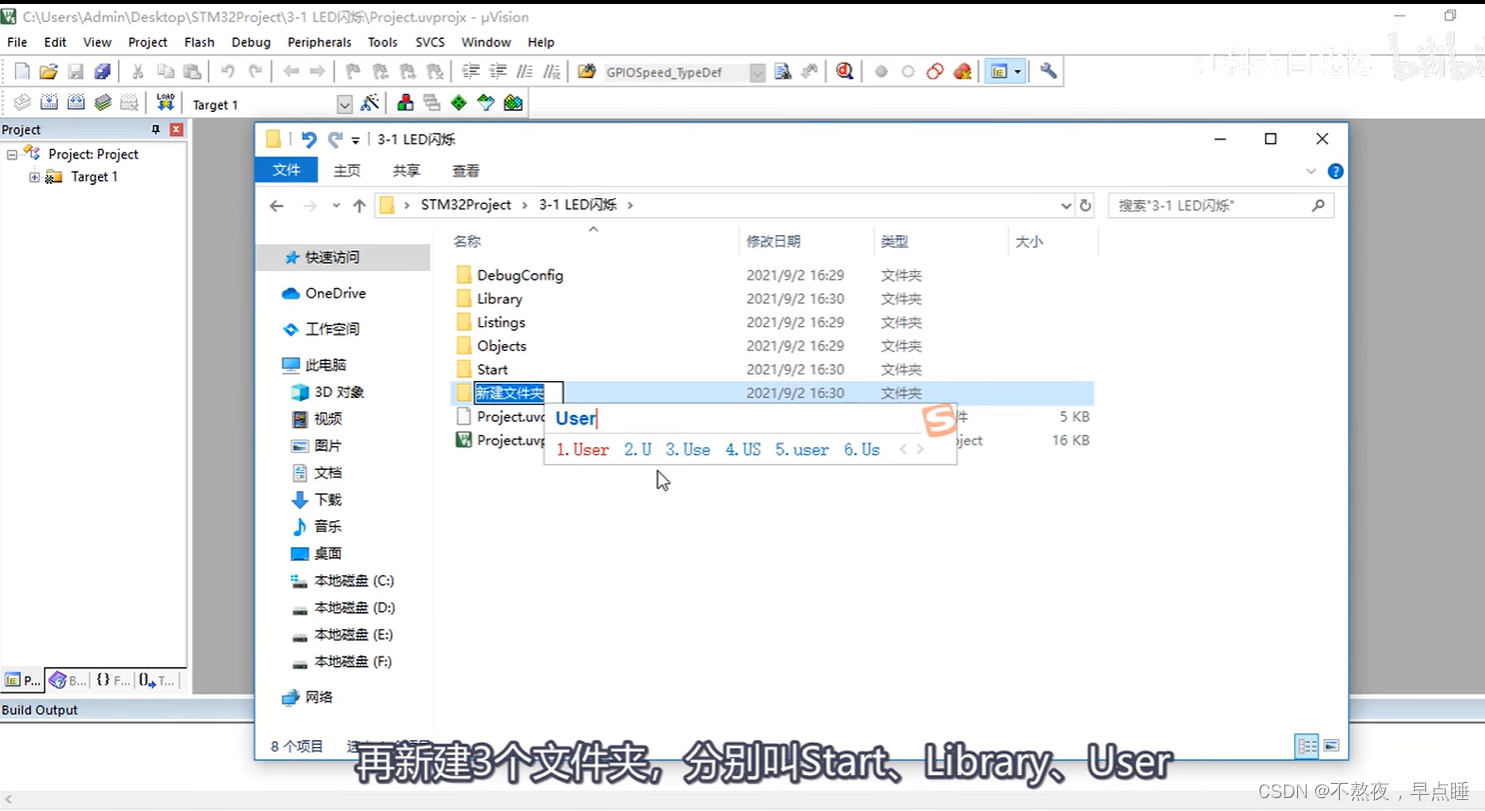Screen dimensions: 1485x811
Task: Click the Rebuild all target files icon
Action: (75, 102)
